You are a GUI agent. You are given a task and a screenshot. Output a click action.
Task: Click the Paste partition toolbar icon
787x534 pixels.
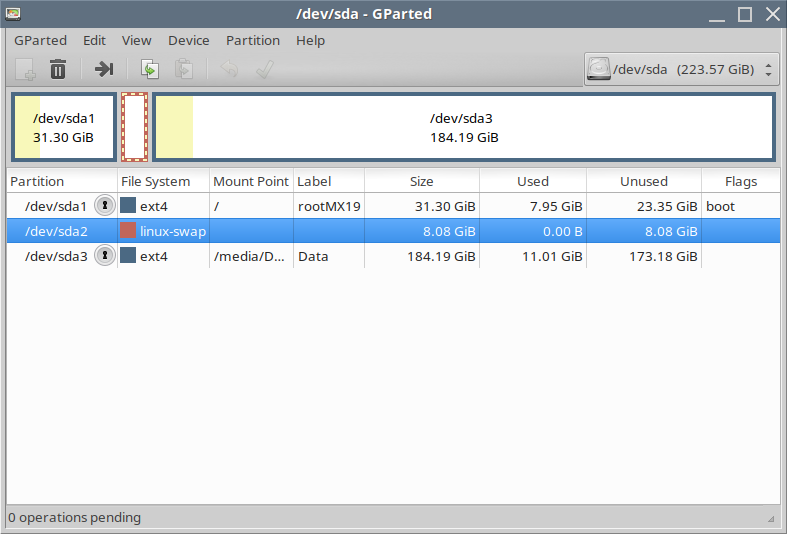pyautogui.click(x=183, y=69)
